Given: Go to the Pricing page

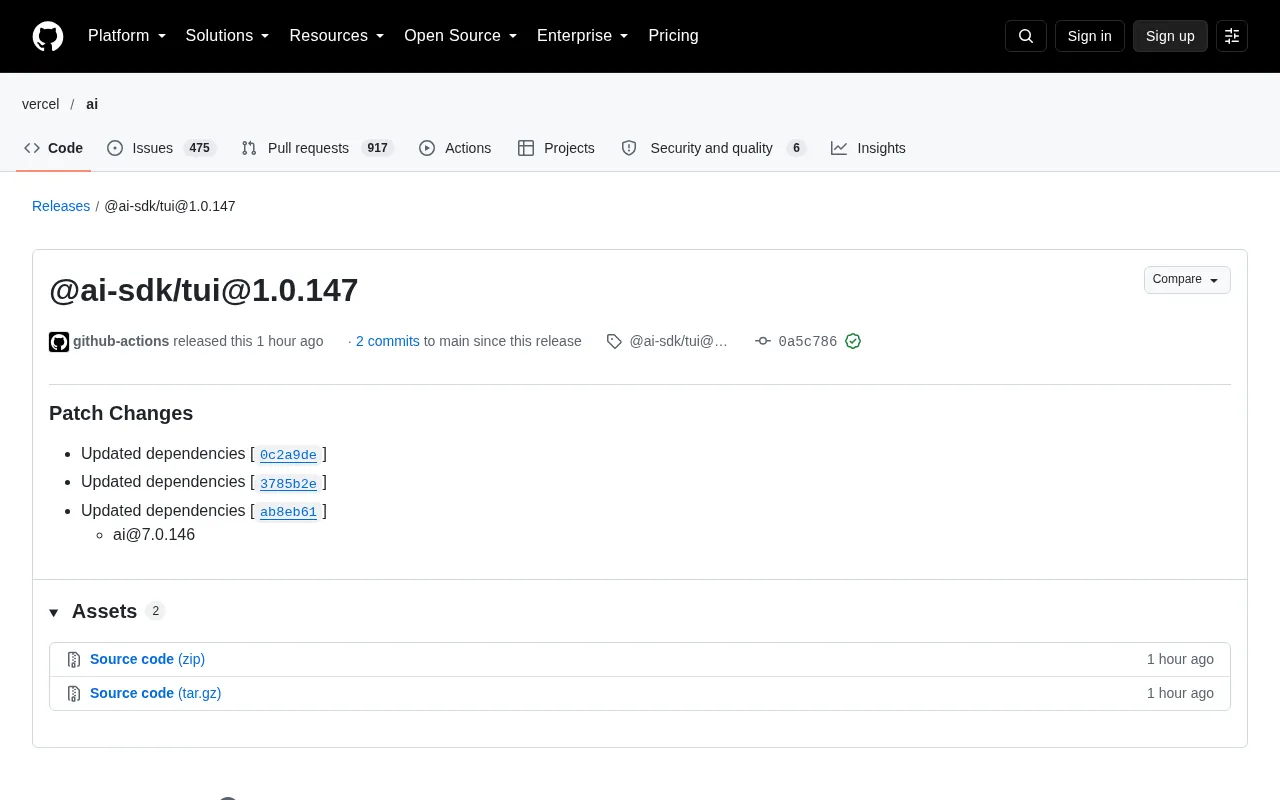Looking at the screenshot, I should 673,36.
